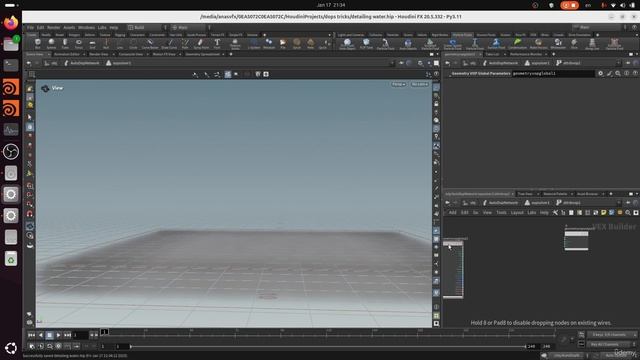Switch to the Tree View tab
The image size is (640, 360).
(x=525, y=194)
